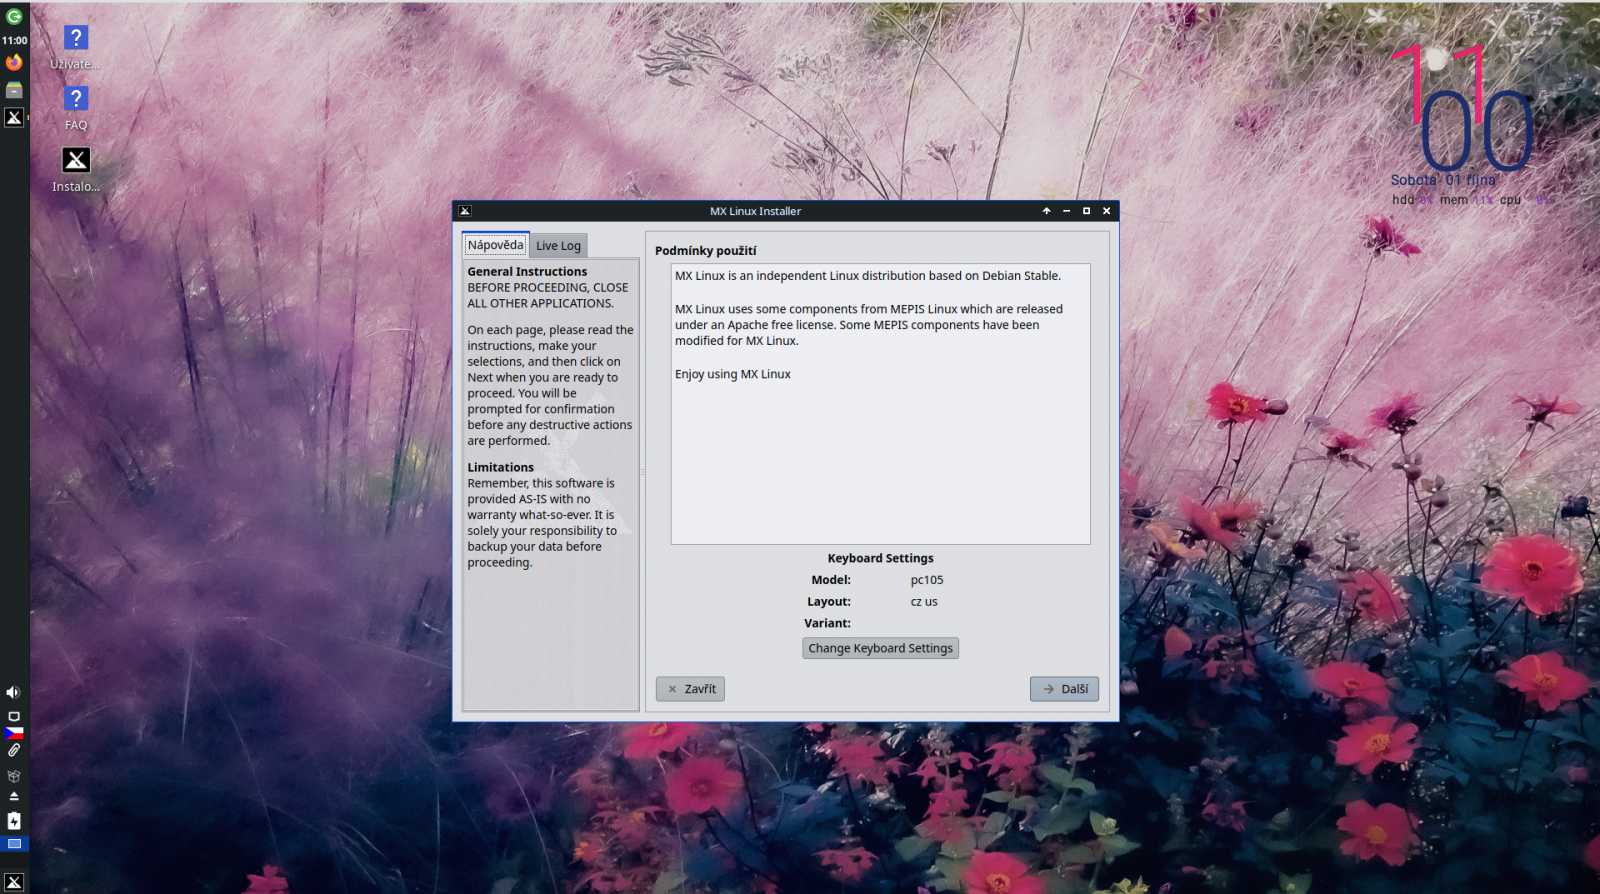This screenshot has height=894, width=1600.
Task: Click the network connection tray icon
Action: [14, 716]
